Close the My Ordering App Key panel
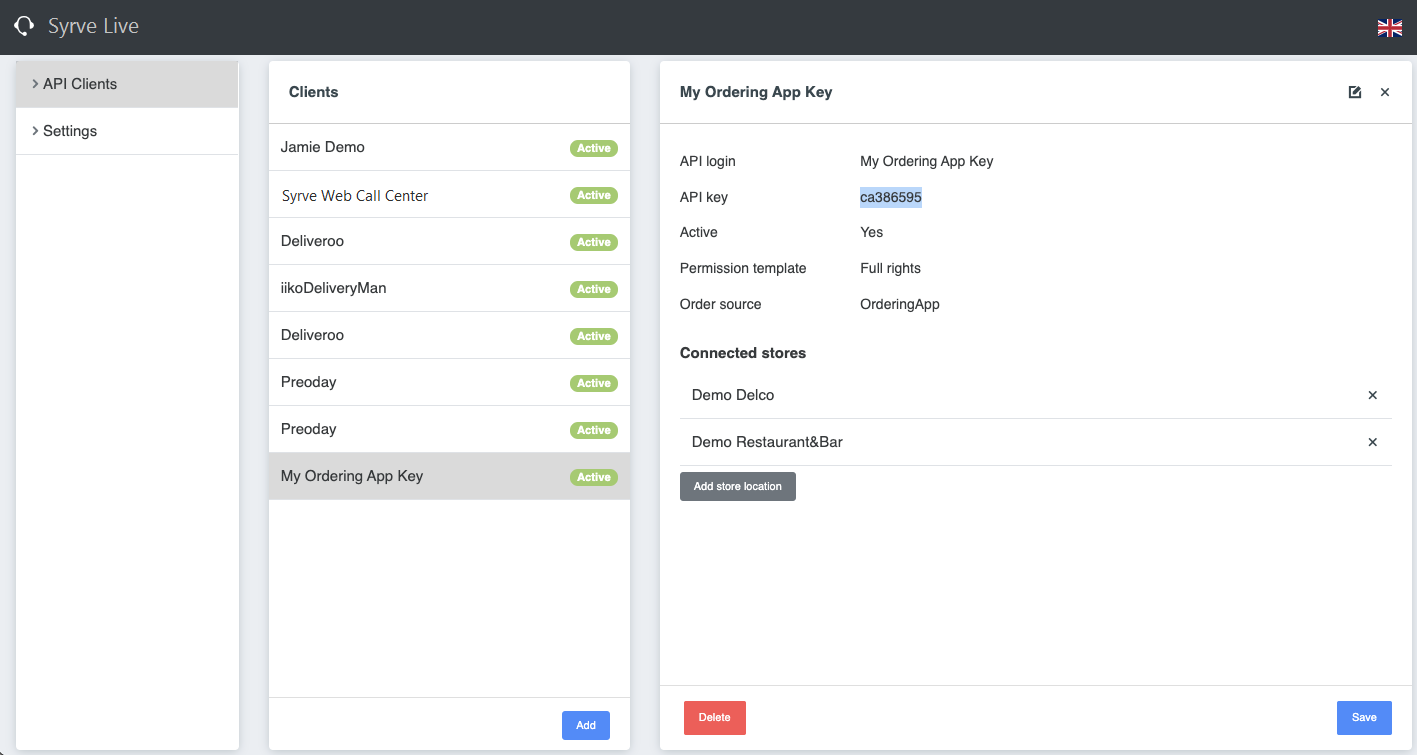Viewport: 1417px width, 755px height. [x=1385, y=92]
